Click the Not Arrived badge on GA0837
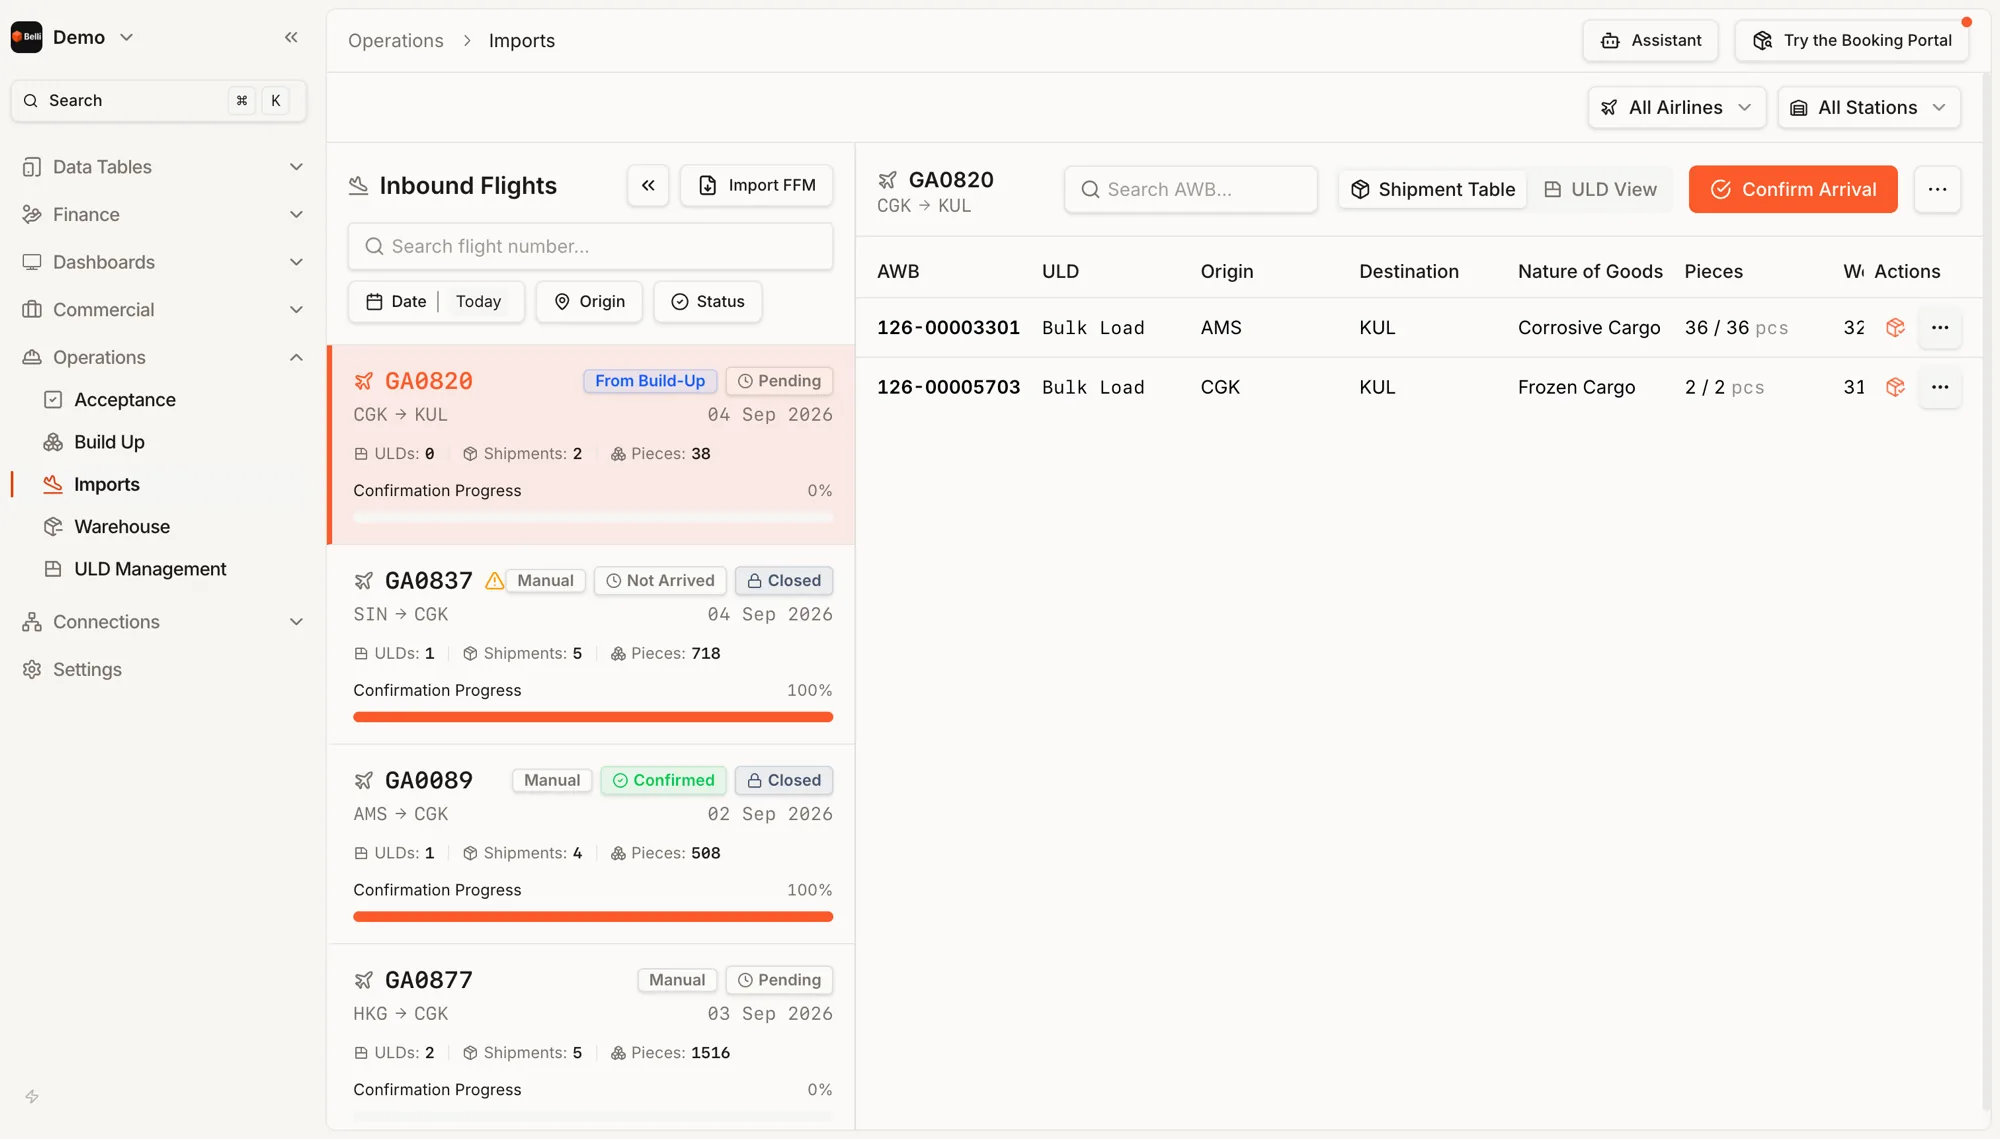 [x=660, y=581]
